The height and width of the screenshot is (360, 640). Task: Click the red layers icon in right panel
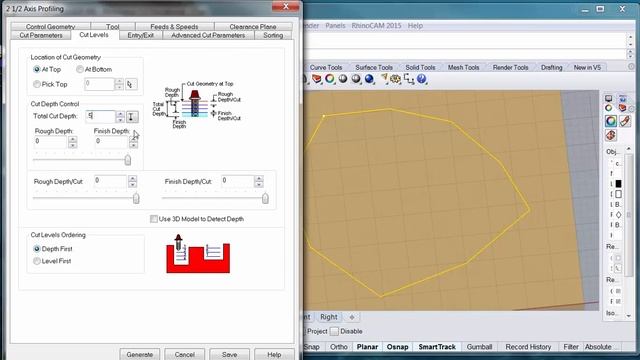coord(622,108)
